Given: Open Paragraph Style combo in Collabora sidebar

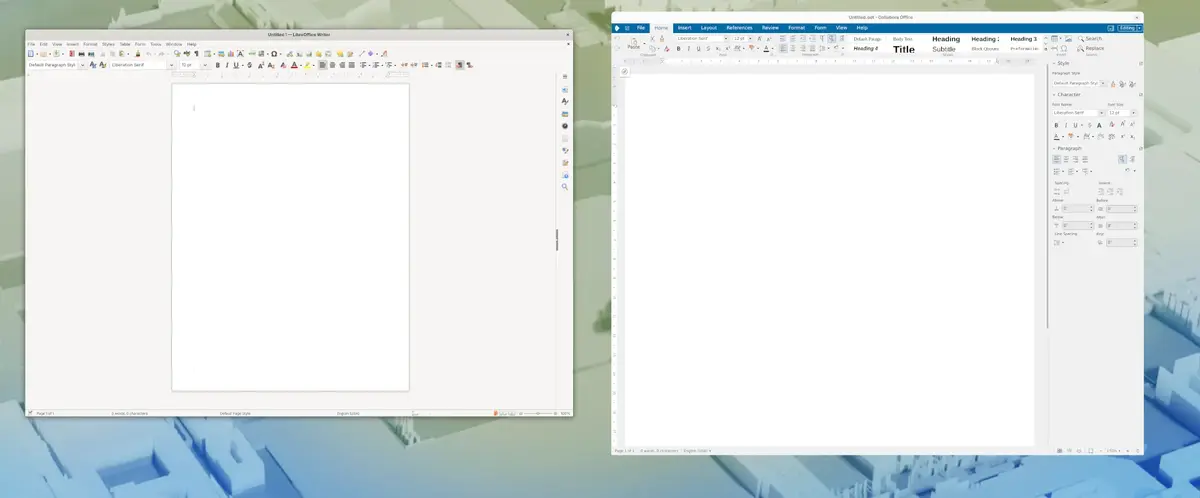Looking at the screenshot, I should (x=1078, y=83).
